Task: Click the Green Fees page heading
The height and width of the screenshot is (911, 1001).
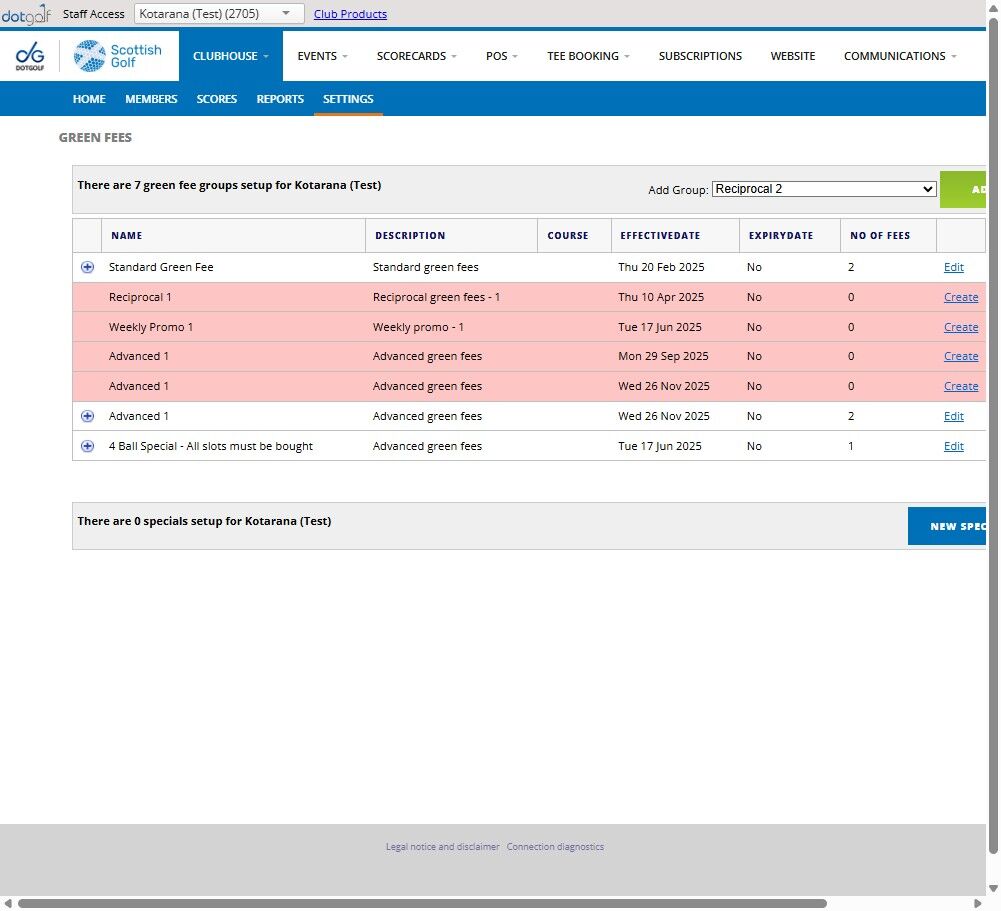Action: (x=95, y=138)
